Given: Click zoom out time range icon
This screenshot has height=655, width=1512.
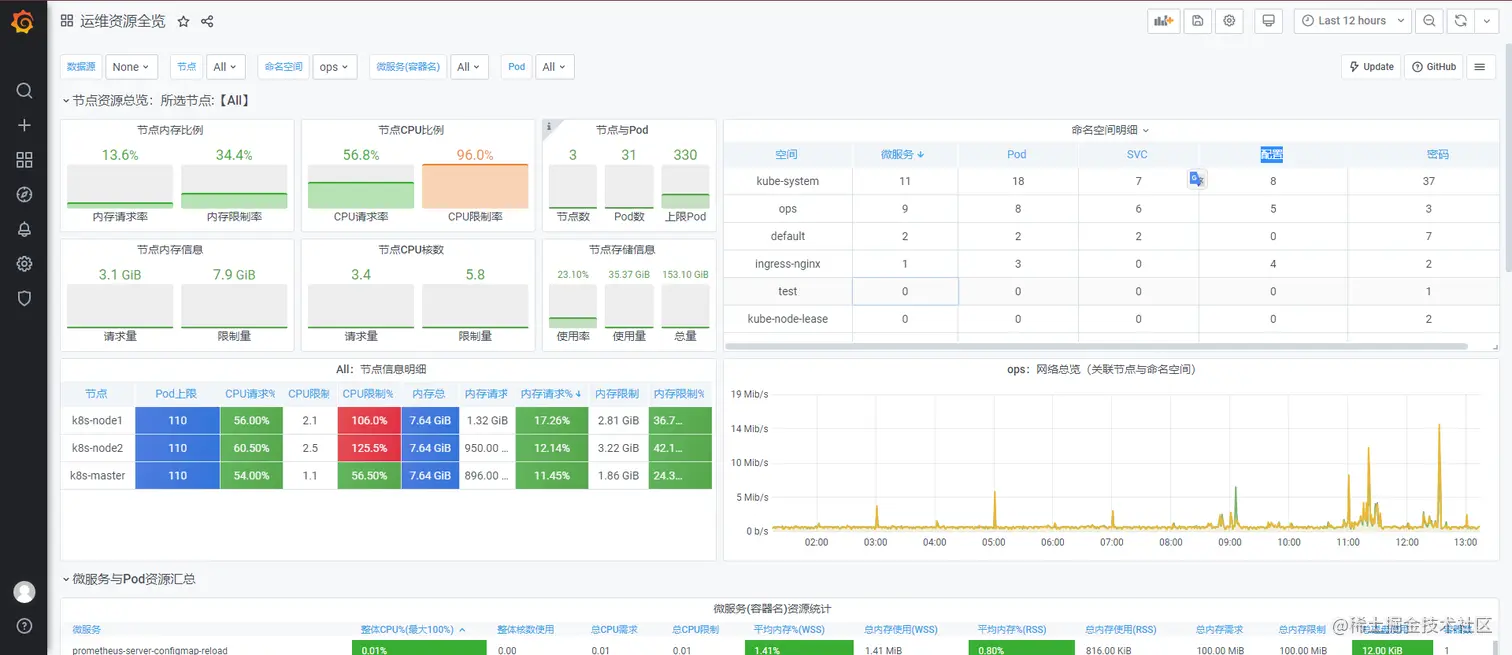Looking at the screenshot, I should (1429, 21).
